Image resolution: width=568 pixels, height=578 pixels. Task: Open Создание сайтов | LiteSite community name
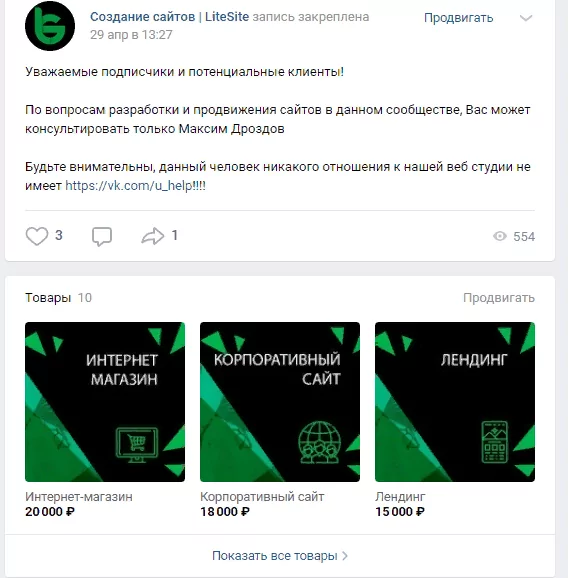(x=170, y=17)
